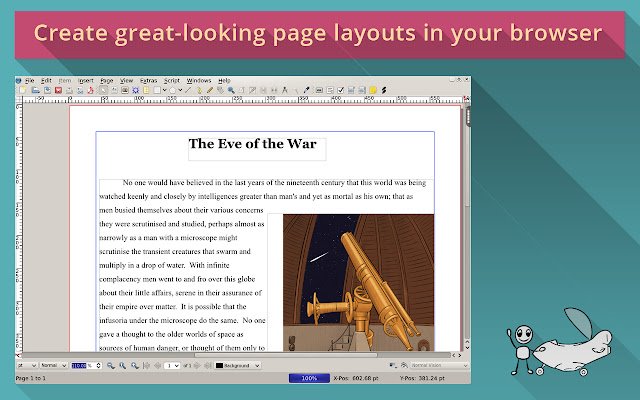The width and height of the screenshot is (640, 400).
Task: Select the telescope image frame
Action: coord(358,282)
